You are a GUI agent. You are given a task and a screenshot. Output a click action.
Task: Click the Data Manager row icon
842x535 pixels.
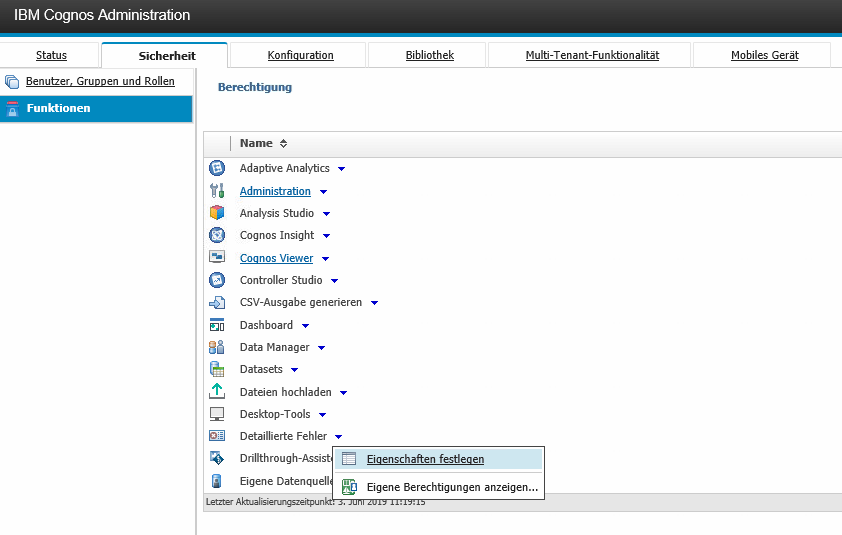tap(217, 347)
